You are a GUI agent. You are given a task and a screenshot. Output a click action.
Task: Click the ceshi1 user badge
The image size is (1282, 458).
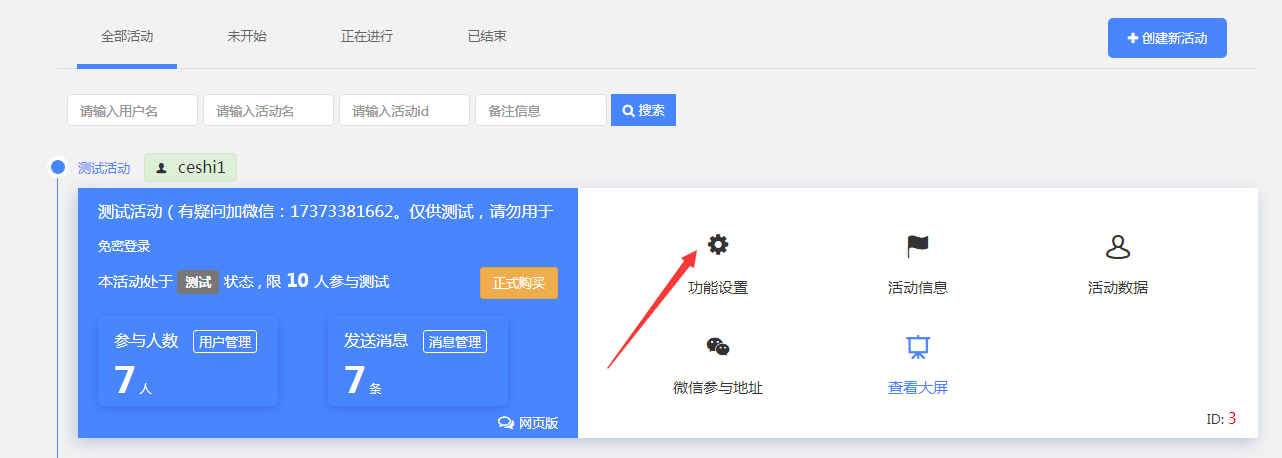pyautogui.click(x=191, y=168)
